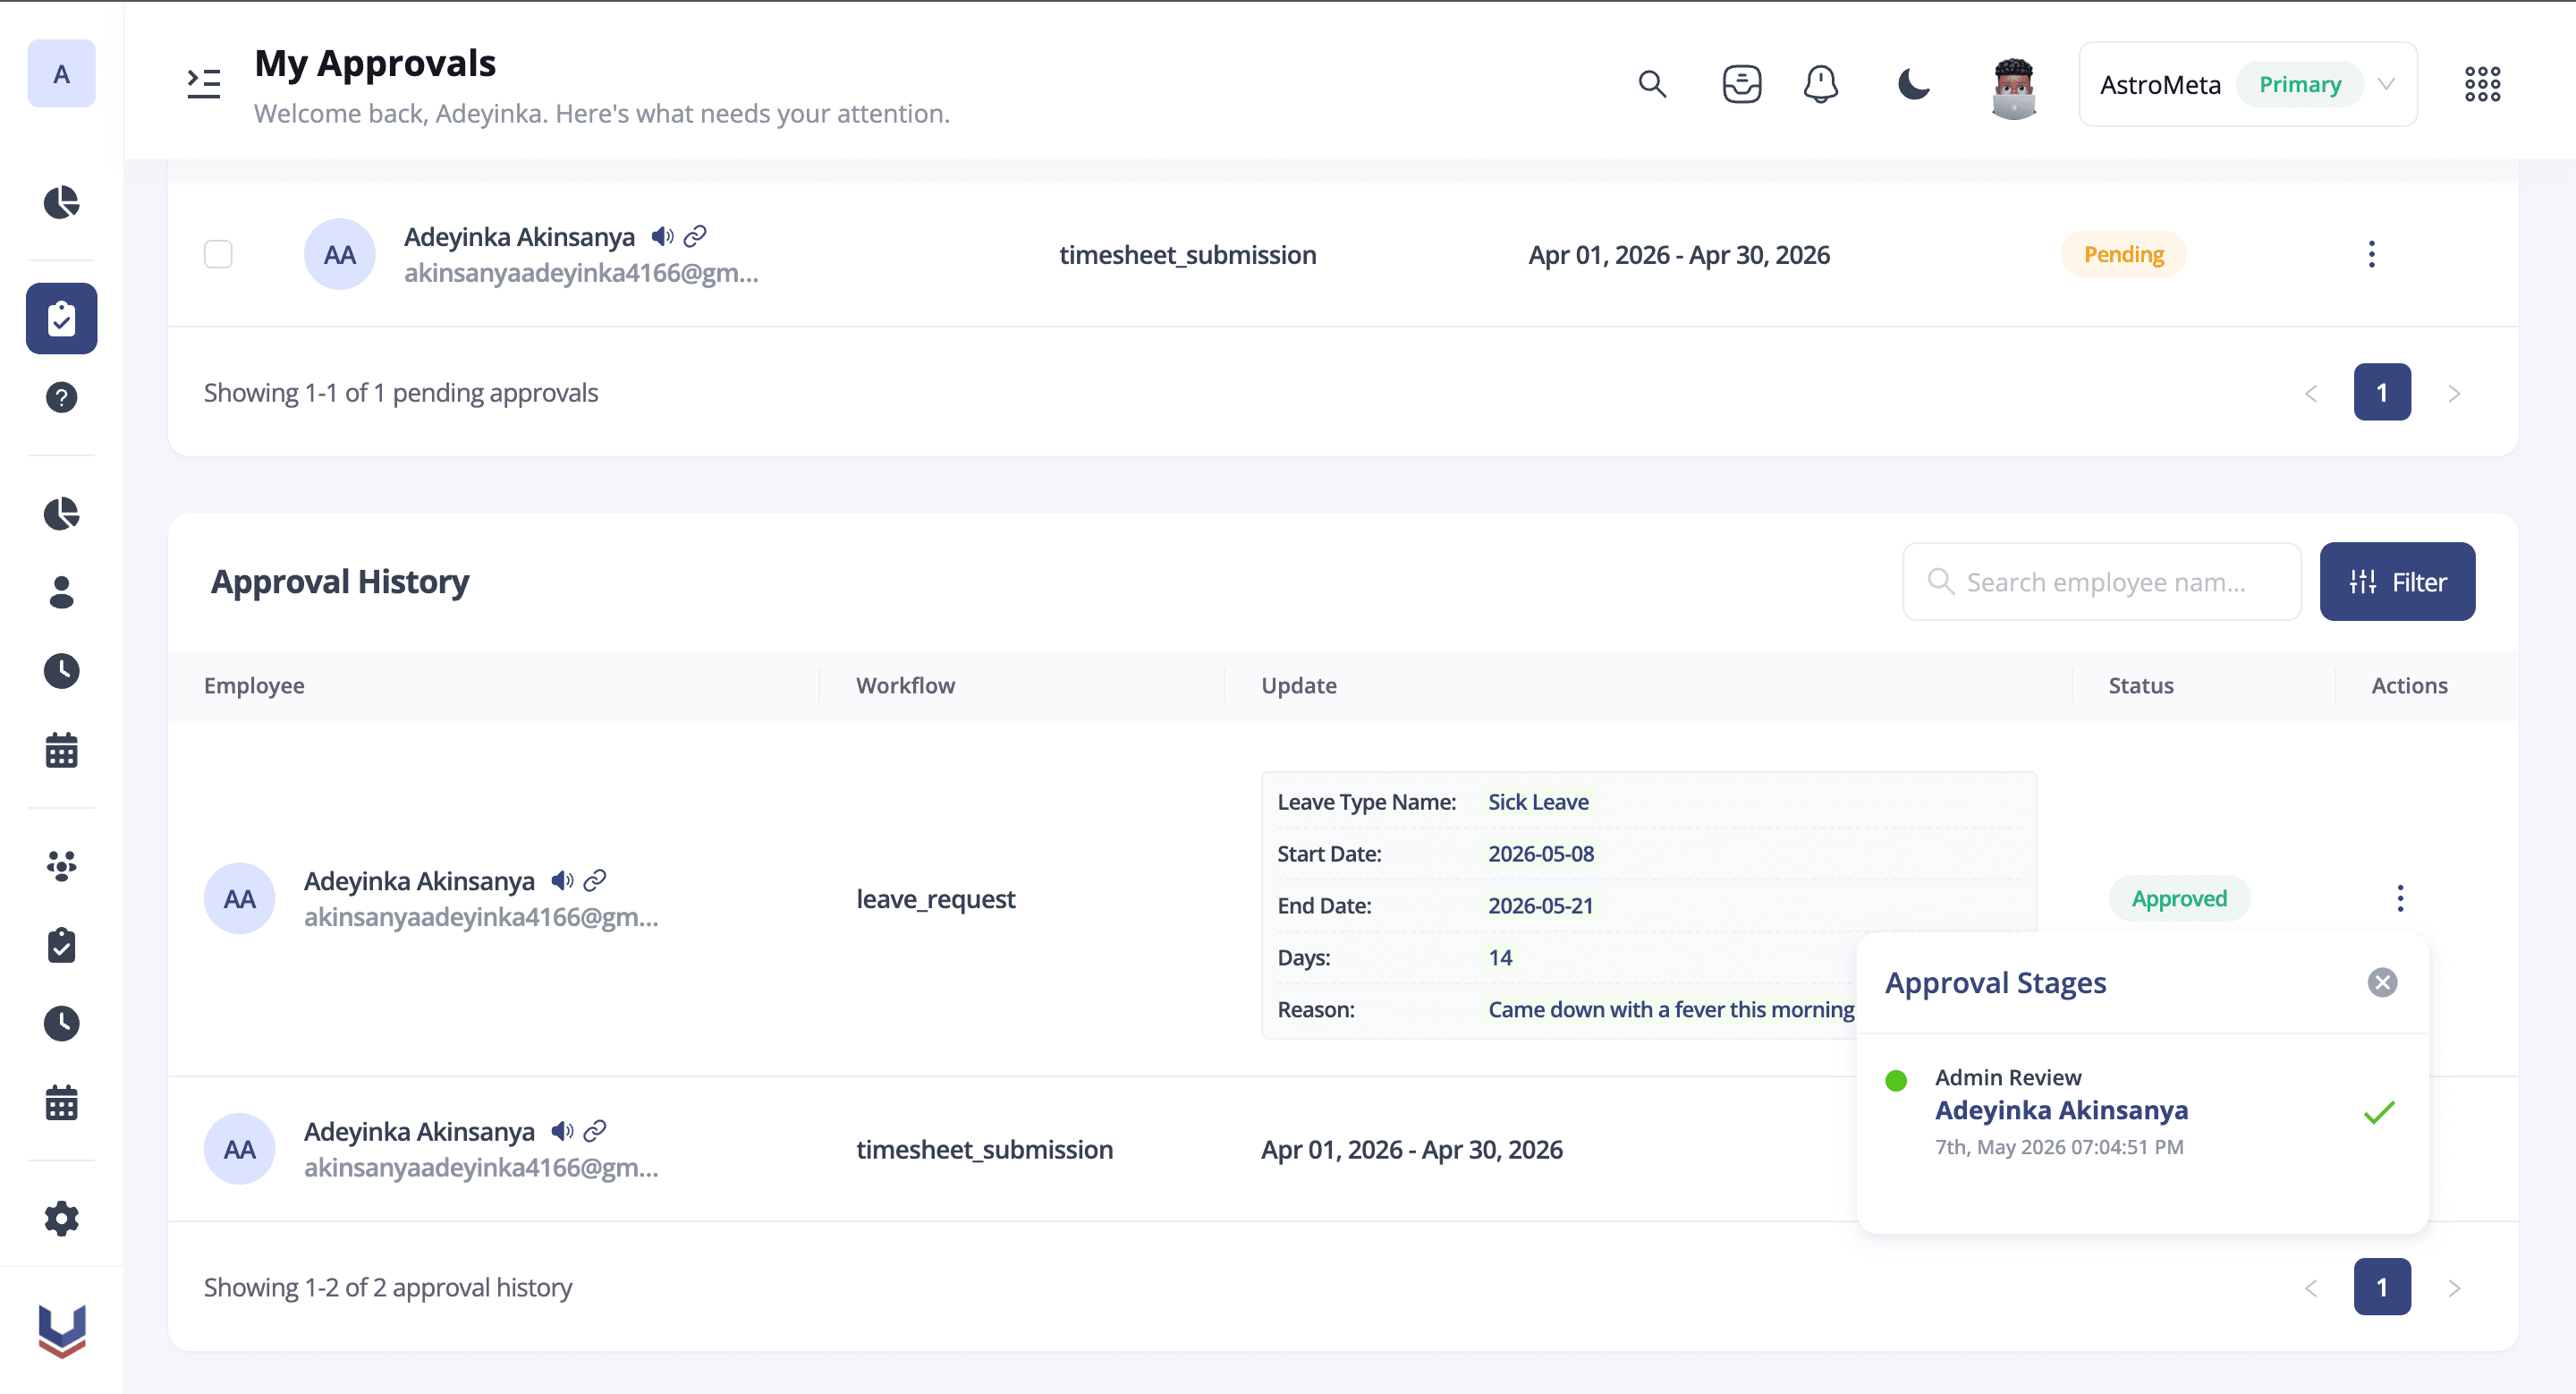Go to next page of pending approvals

2454,392
